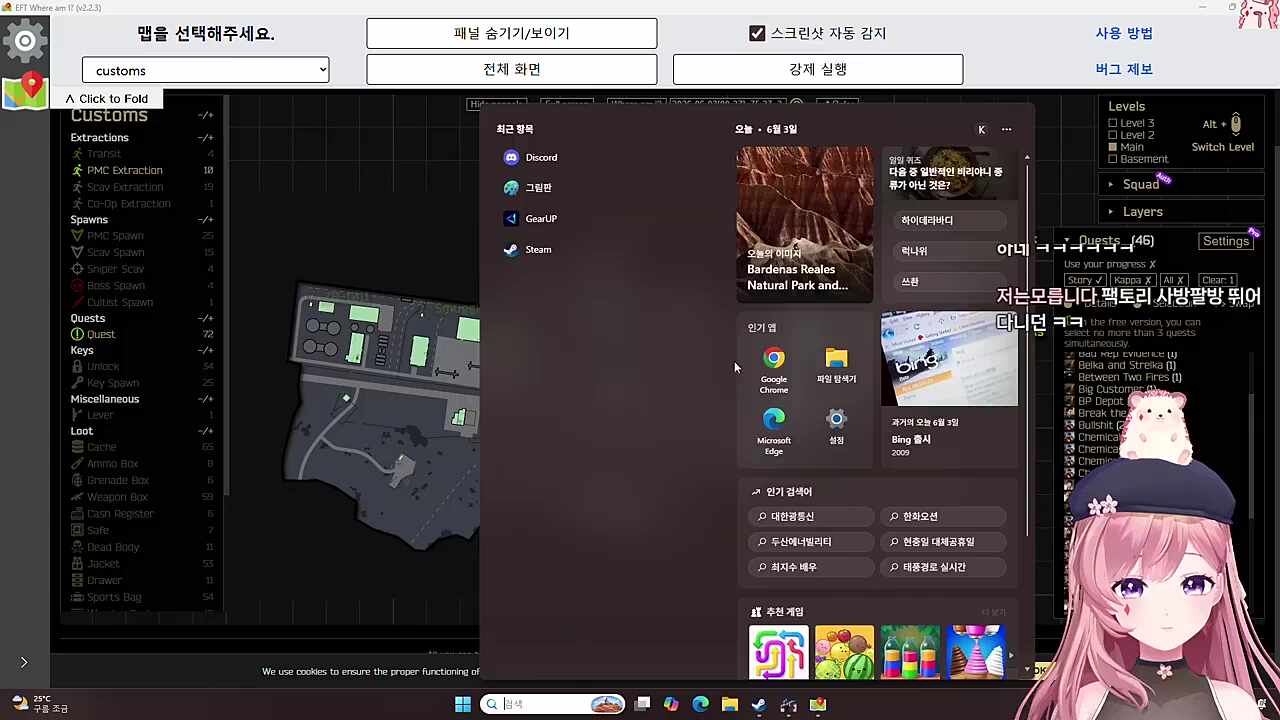This screenshot has height=720, width=1280.
Task: Expand the left arrow at bottom-left edge
Action: pyautogui.click(x=24, y=662)
